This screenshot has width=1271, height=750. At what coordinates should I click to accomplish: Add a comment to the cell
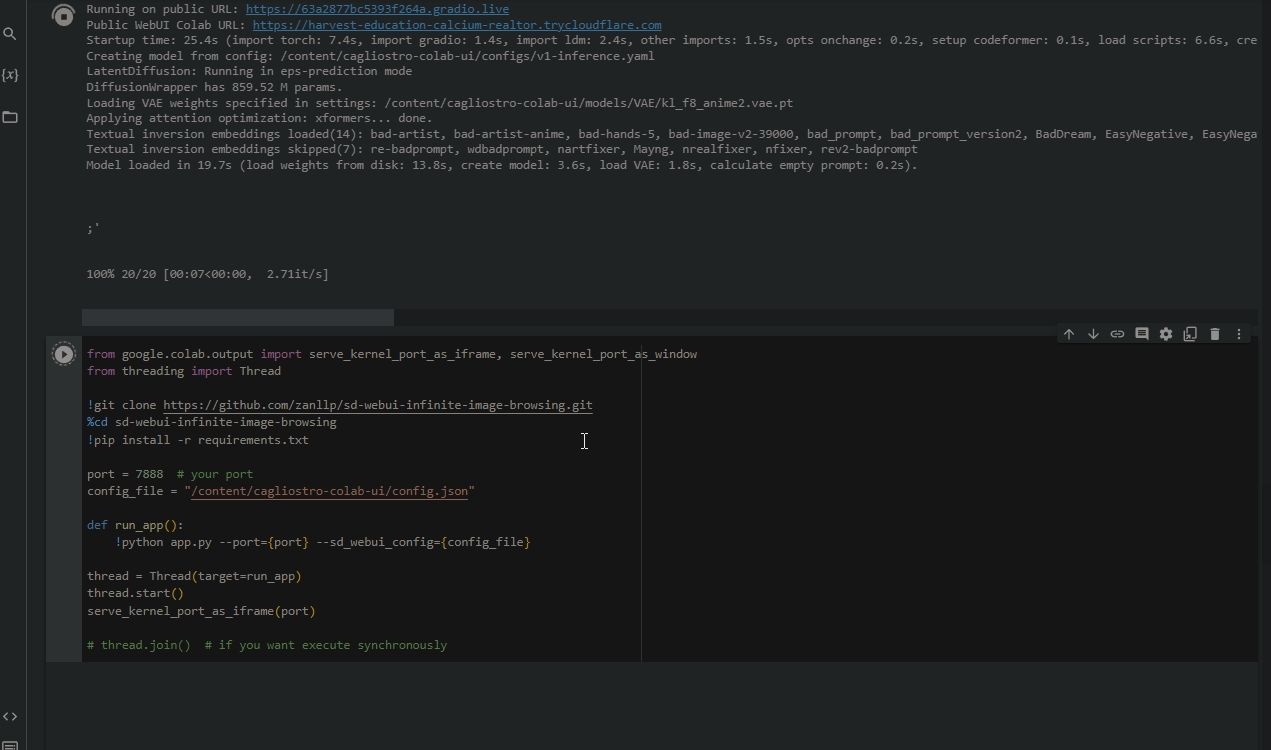pos(1142,334)
